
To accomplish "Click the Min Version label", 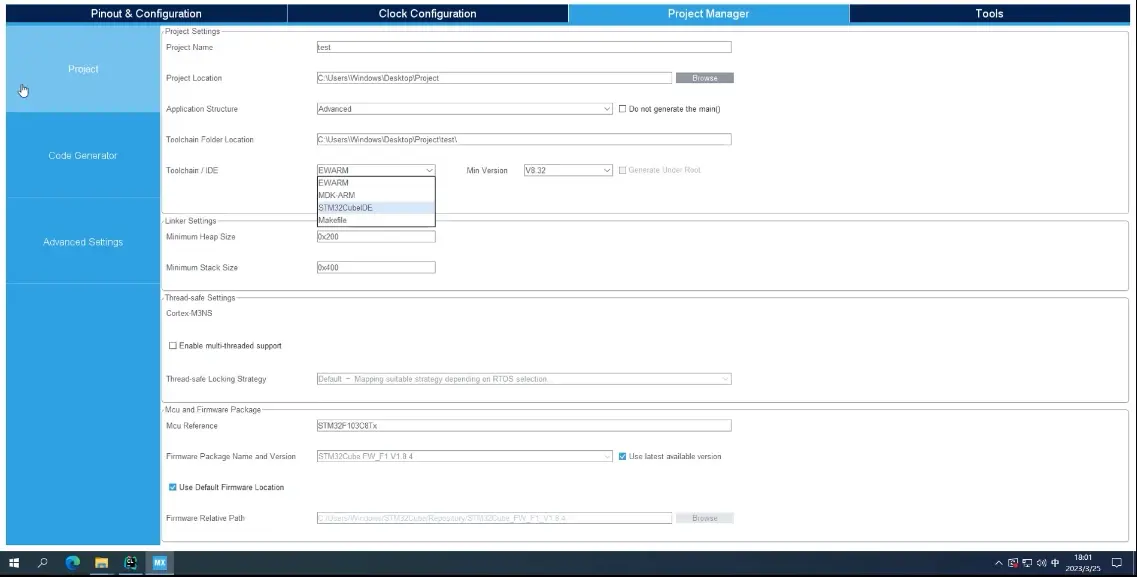I will [487, 170].
